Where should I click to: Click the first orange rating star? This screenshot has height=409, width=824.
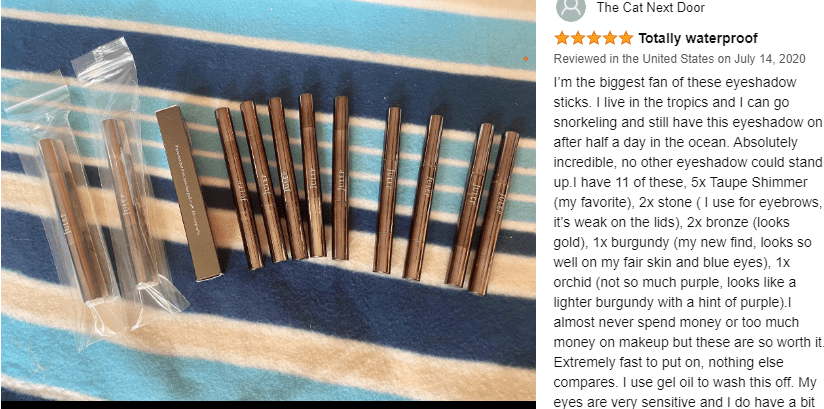(x=562, y=38)
